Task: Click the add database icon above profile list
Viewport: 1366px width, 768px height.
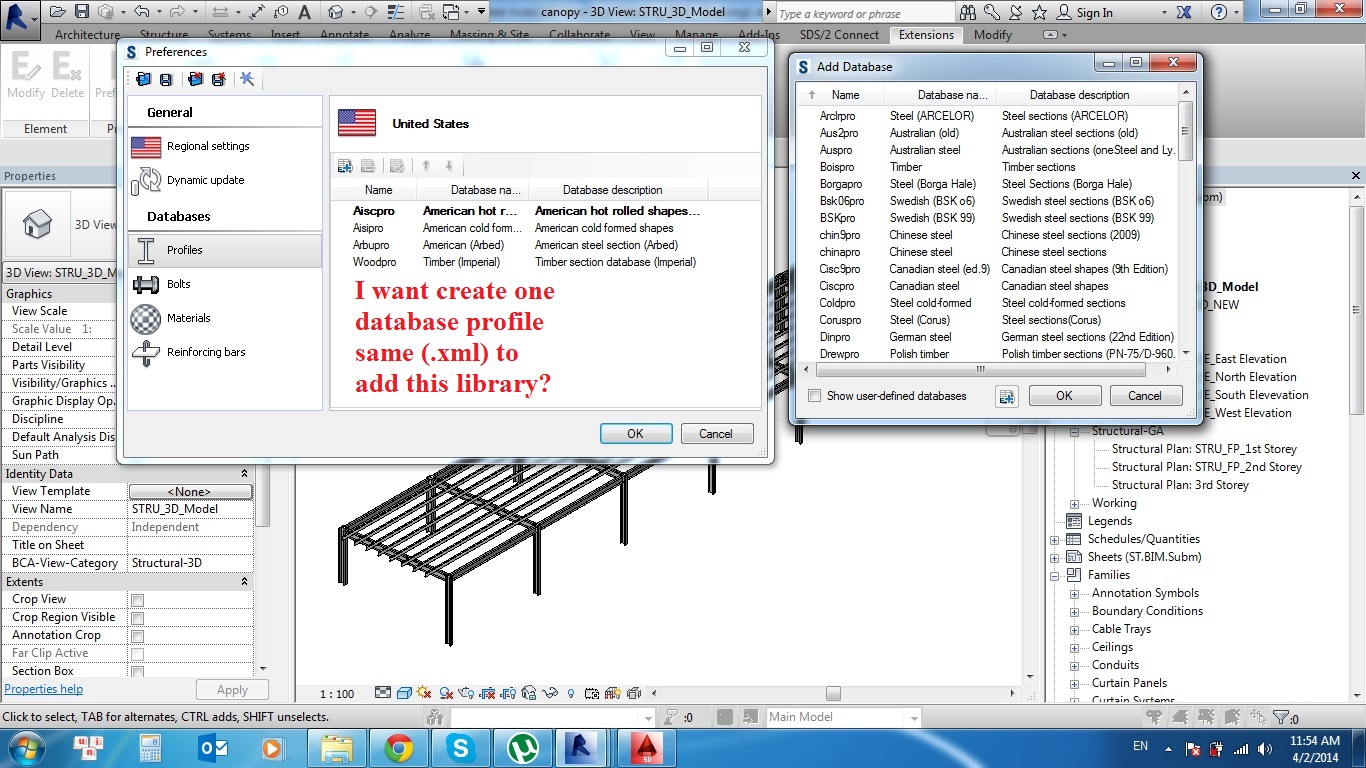Action: [345, 166]
